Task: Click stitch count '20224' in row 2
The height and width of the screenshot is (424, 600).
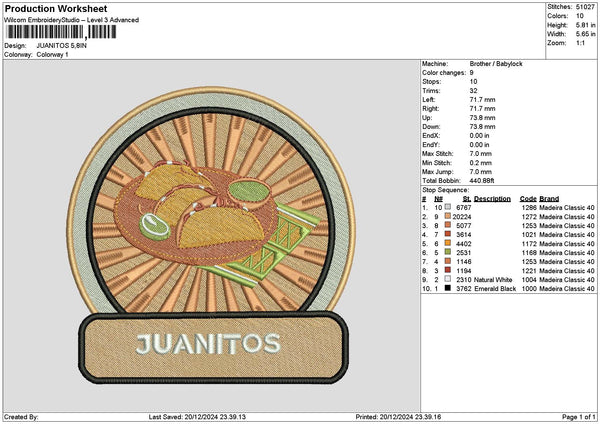Action: [x=462, y=217]
